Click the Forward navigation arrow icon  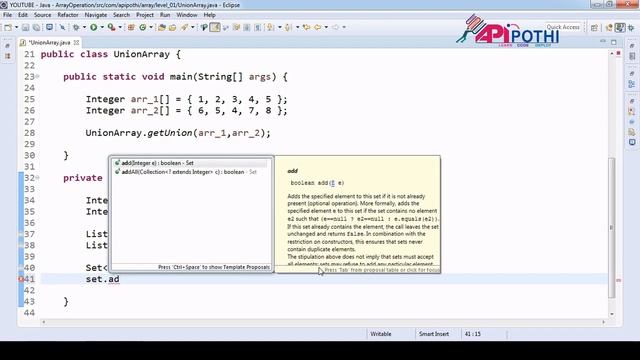(335, 27)
